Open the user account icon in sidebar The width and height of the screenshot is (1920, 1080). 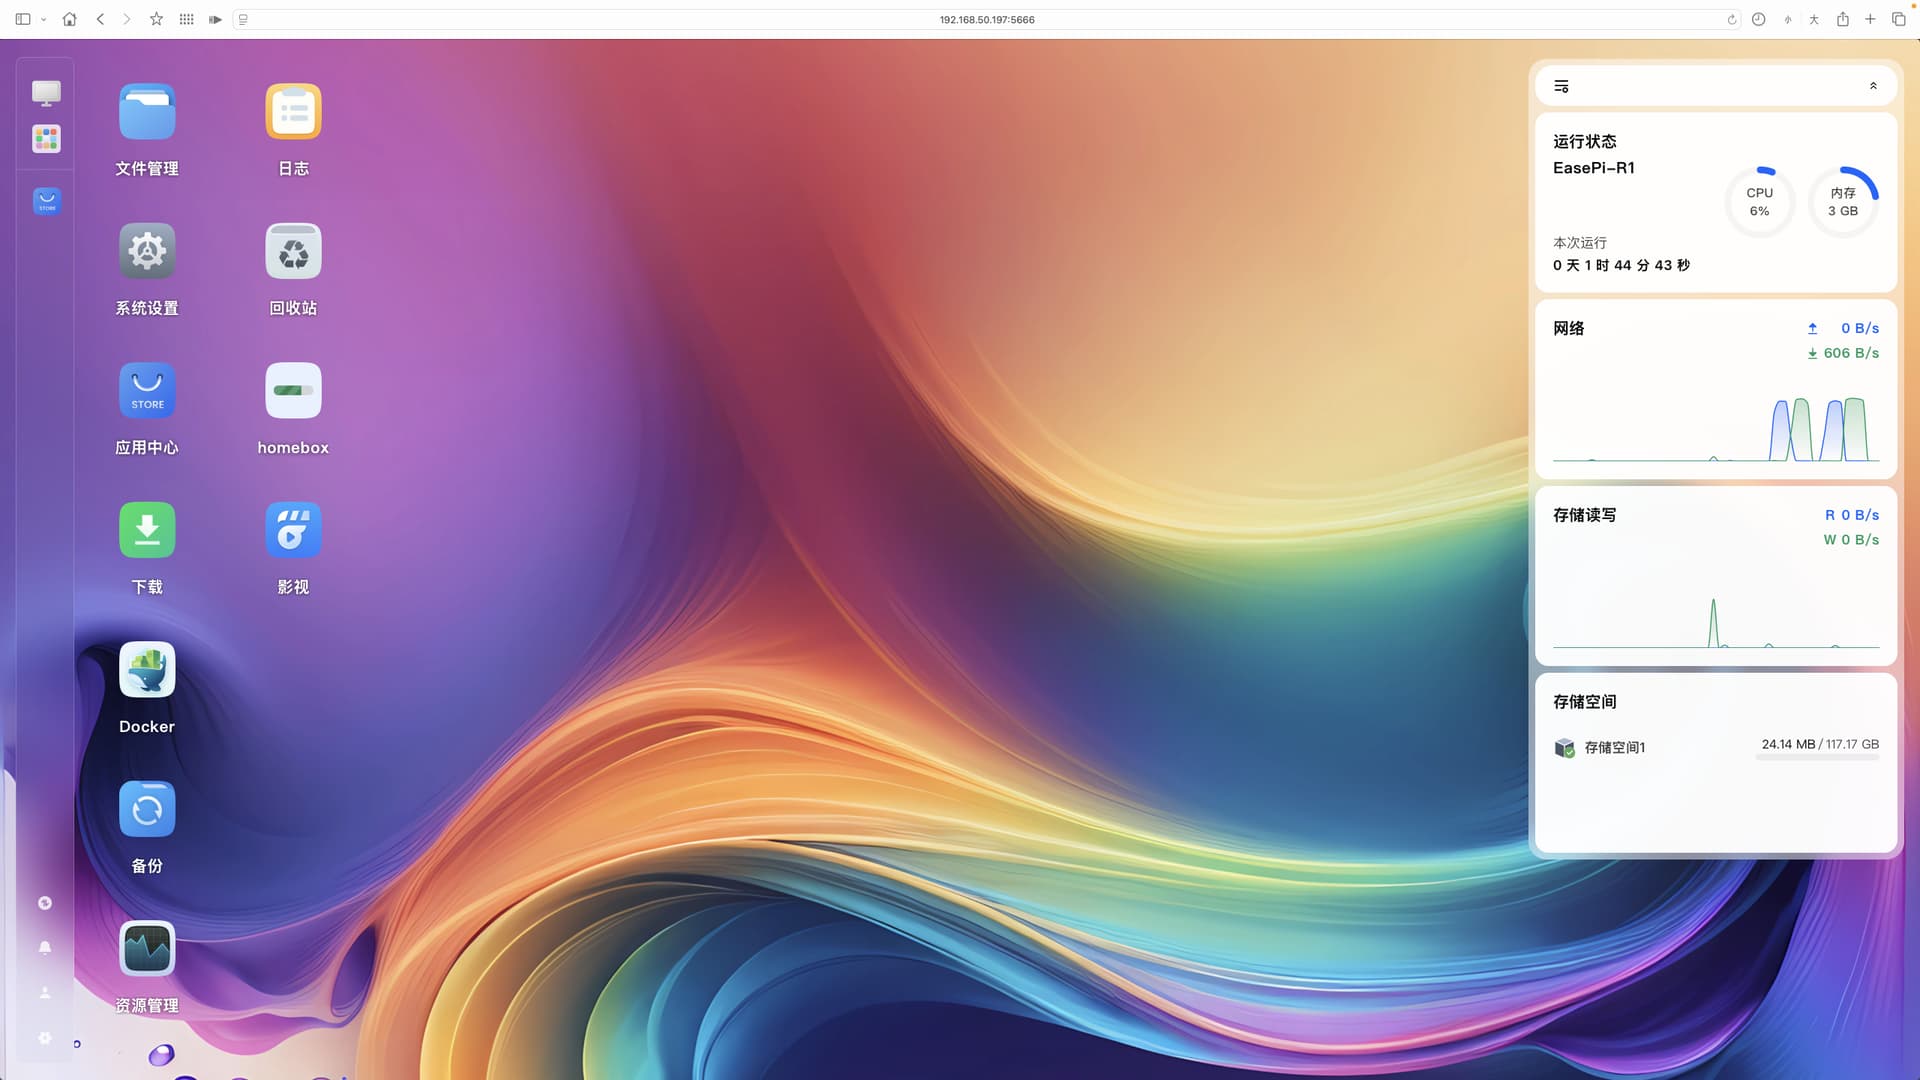pyautogui.click(x=45, y=992)
